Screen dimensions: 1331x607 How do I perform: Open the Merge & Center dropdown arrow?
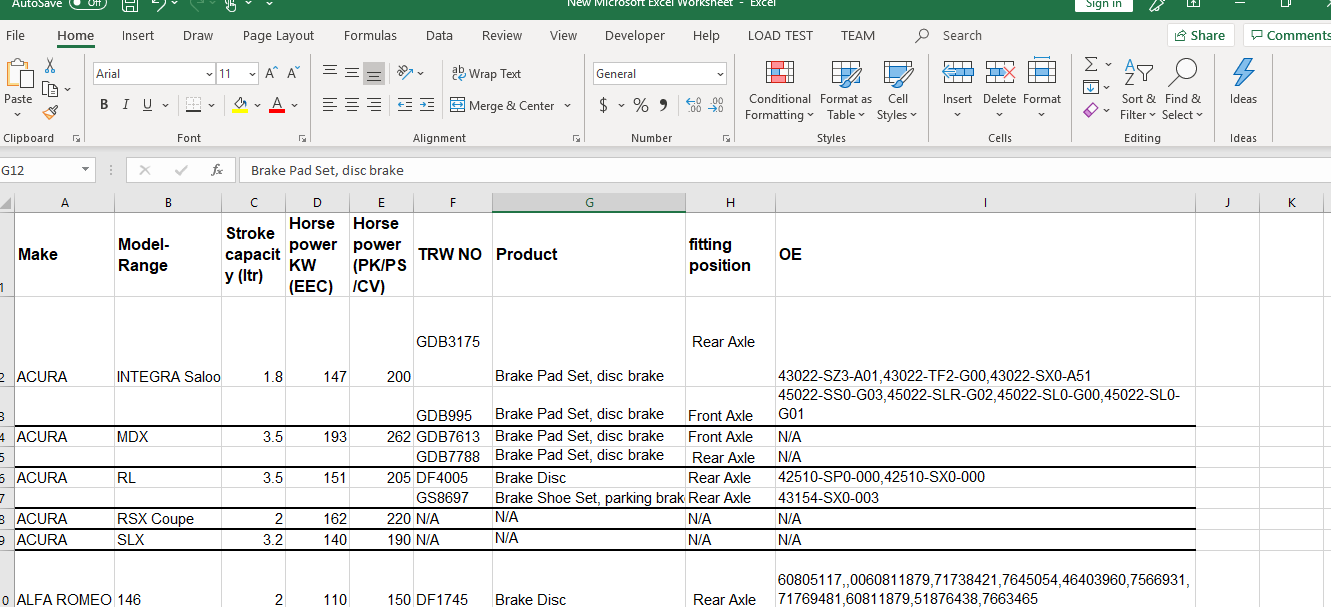(568, 105)
